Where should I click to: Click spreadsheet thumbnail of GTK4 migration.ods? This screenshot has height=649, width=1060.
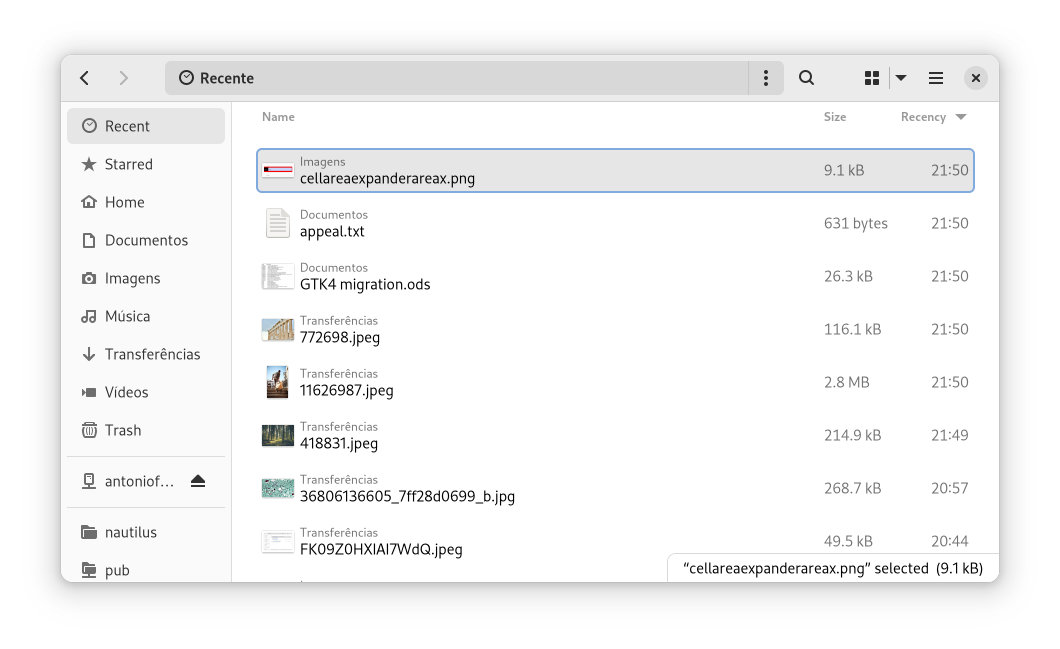[278, 277]
